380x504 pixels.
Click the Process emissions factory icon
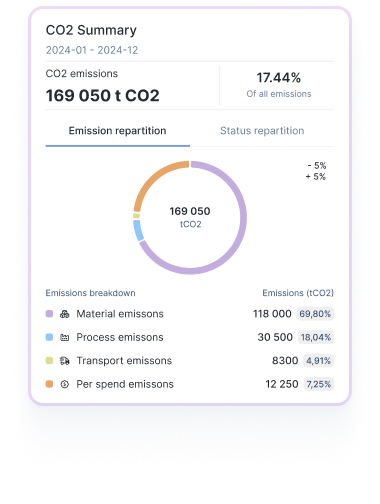pos(65,337)
